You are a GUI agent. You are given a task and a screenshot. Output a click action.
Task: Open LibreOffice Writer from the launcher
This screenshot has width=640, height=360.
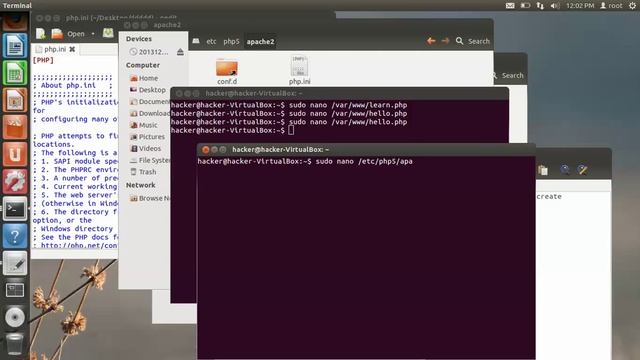point(15,46)
